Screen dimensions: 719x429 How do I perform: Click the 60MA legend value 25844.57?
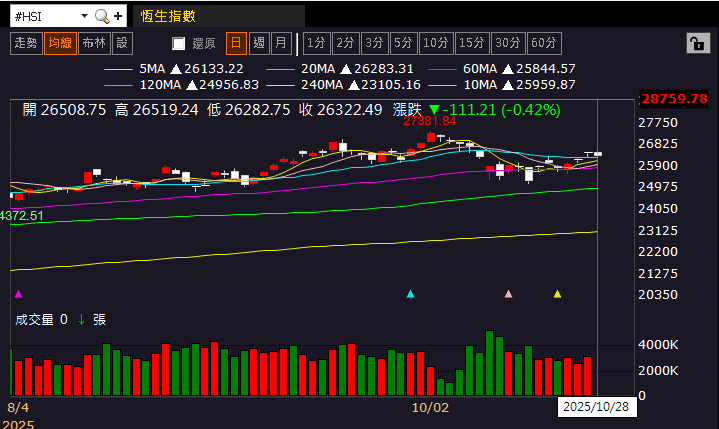pyautogui.click(x=546, y=69)
